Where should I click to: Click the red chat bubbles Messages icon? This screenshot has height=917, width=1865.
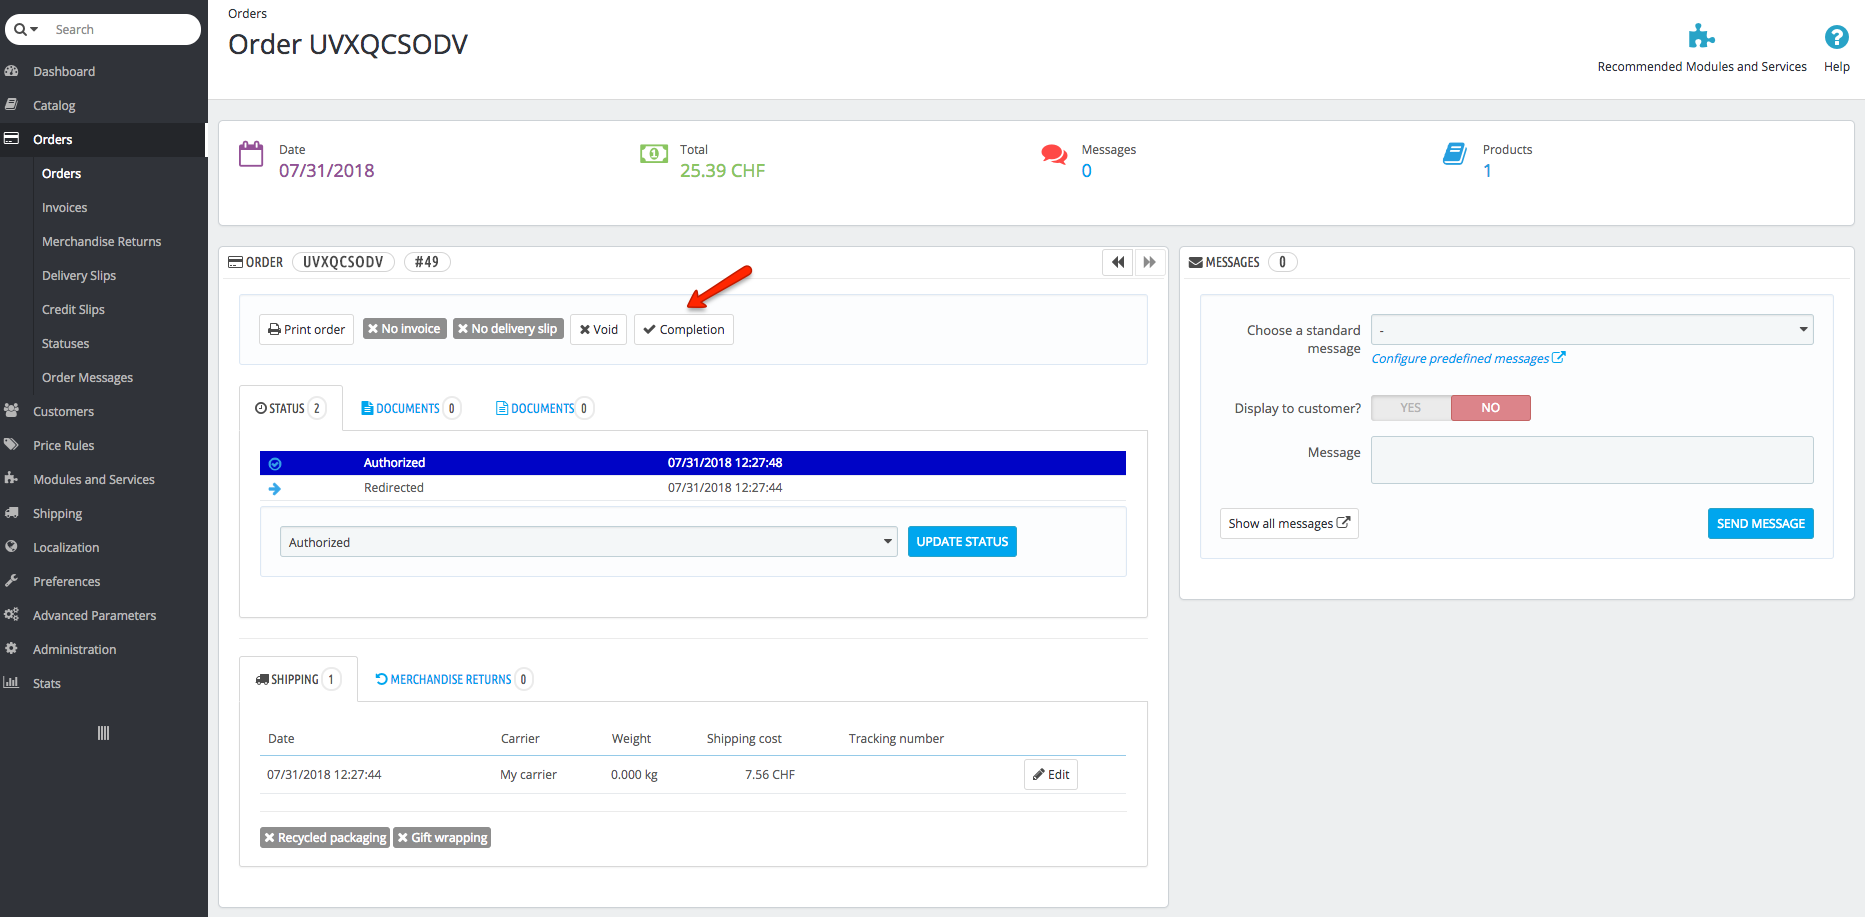tap(1054, 155)
